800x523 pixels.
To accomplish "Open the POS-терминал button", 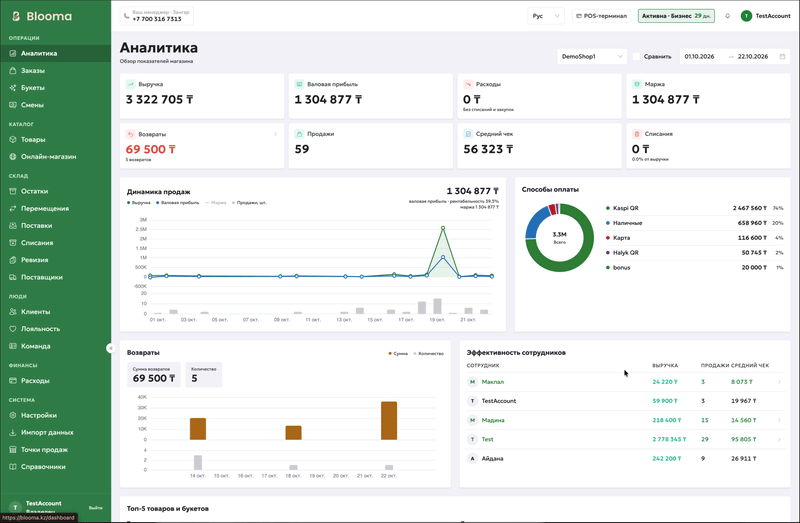I will (x=602, y=16).
